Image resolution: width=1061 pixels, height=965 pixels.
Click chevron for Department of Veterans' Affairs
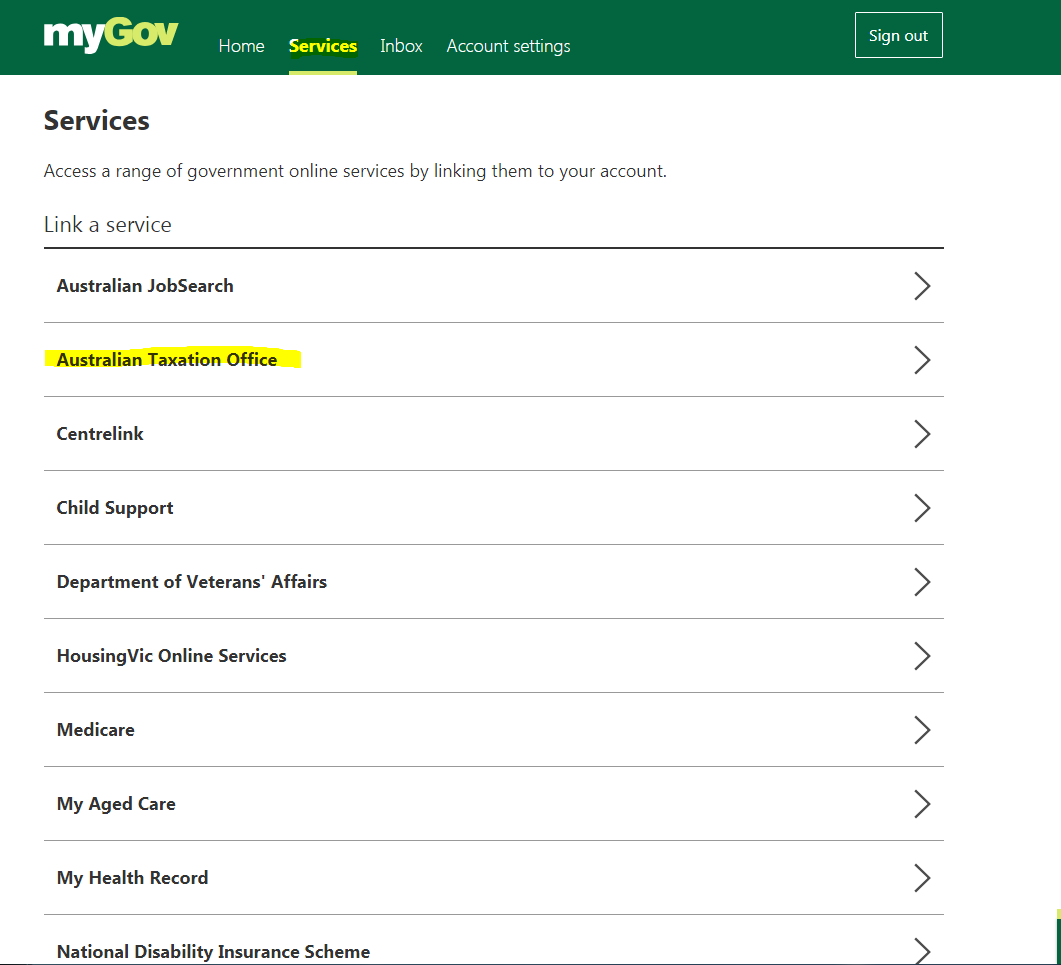coord(922,581)
